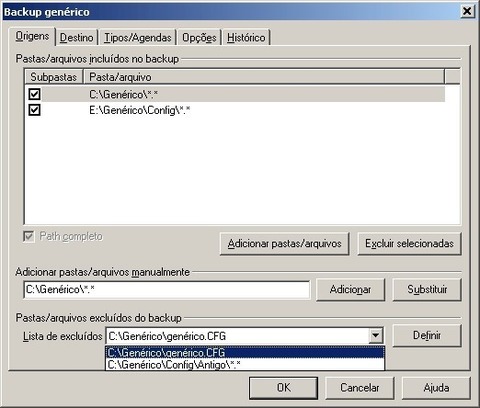Viewport: 480px width, 408px height.
Task: Click the Definir button
Action: coord(427,335)
